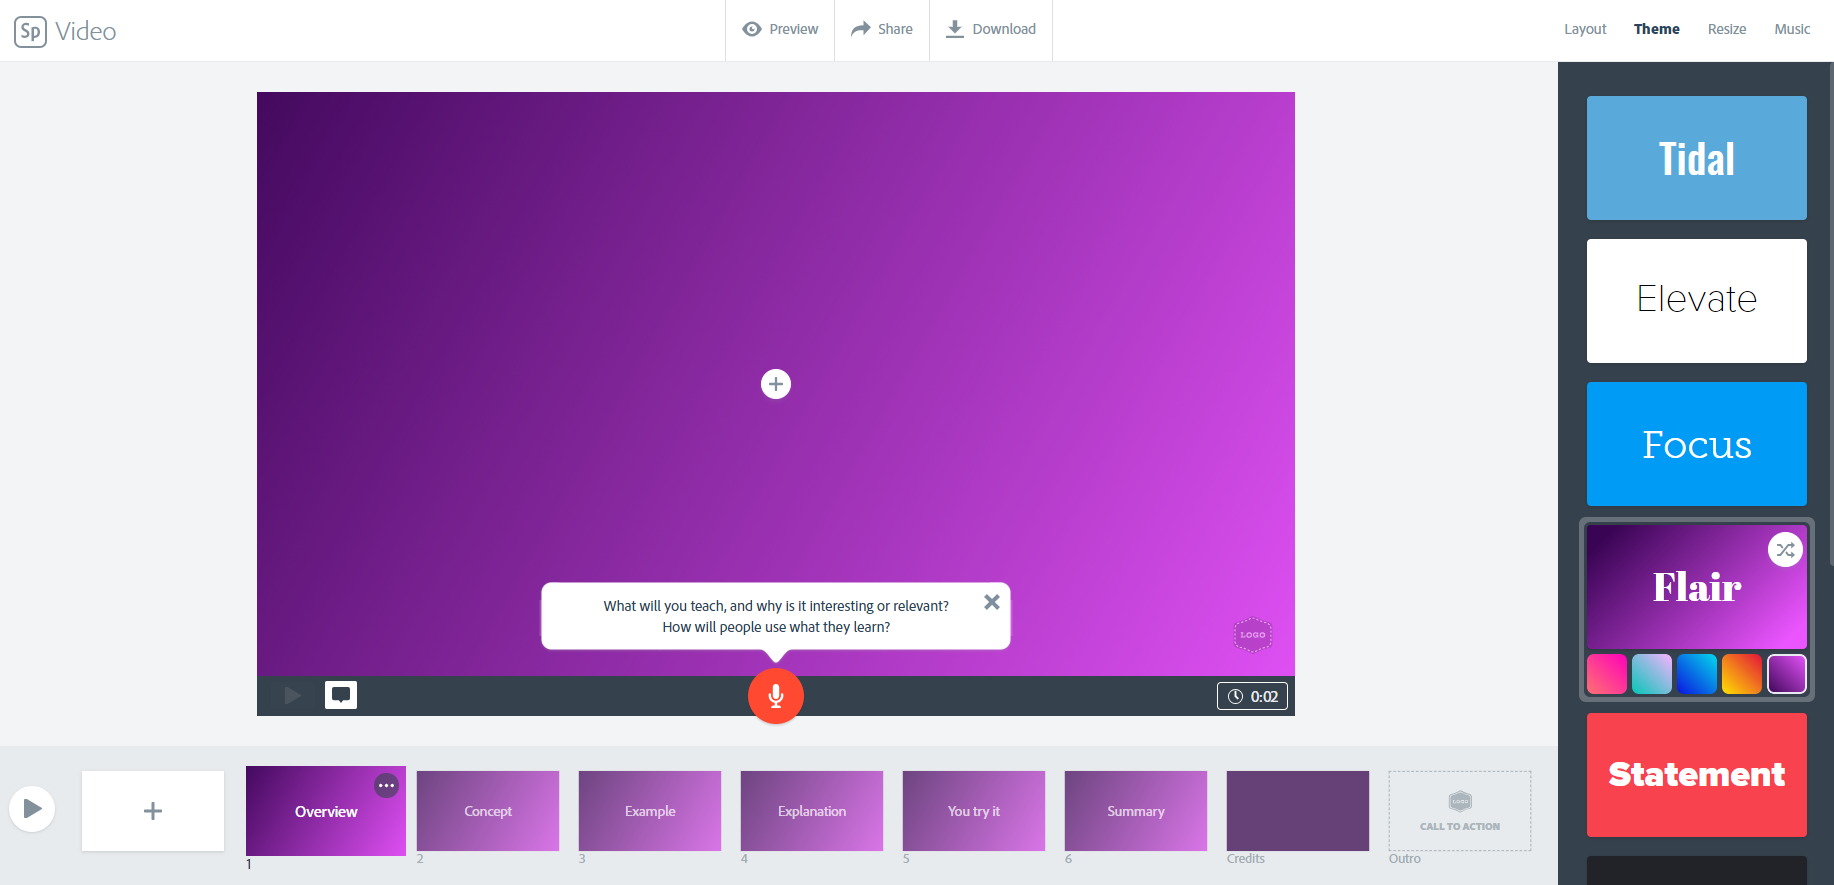
Task: Select the Summary slide
Action: tap(1136, 811)
